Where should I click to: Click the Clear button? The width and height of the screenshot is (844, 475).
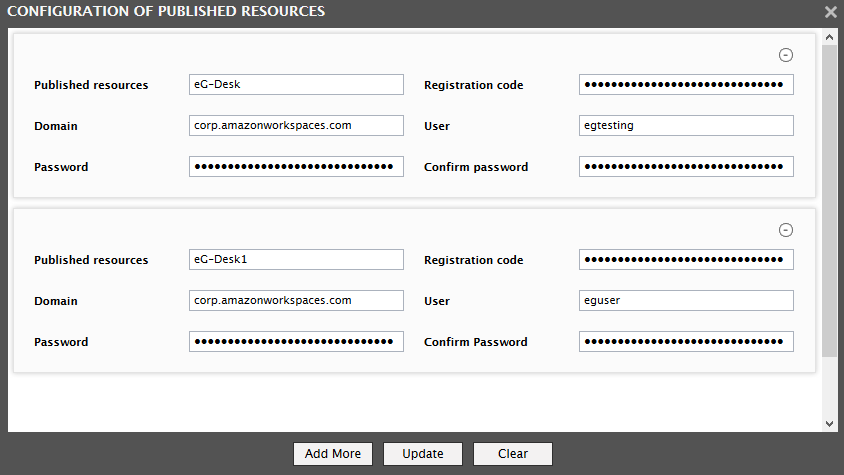(512, 454)
